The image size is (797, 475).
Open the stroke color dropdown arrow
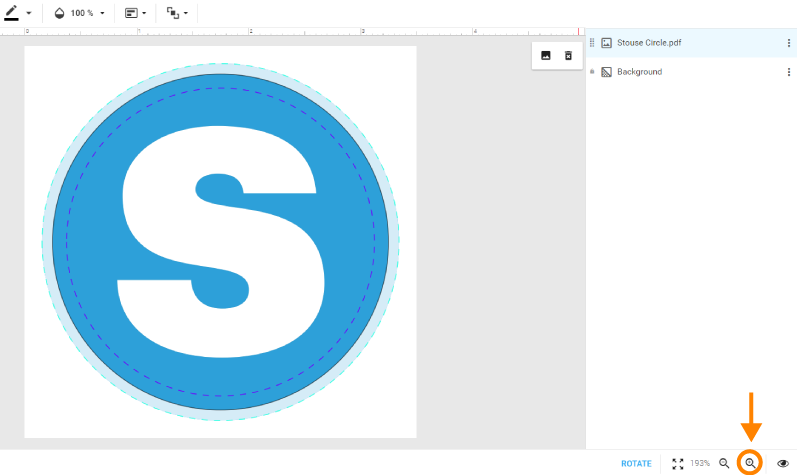click(29, 13)
